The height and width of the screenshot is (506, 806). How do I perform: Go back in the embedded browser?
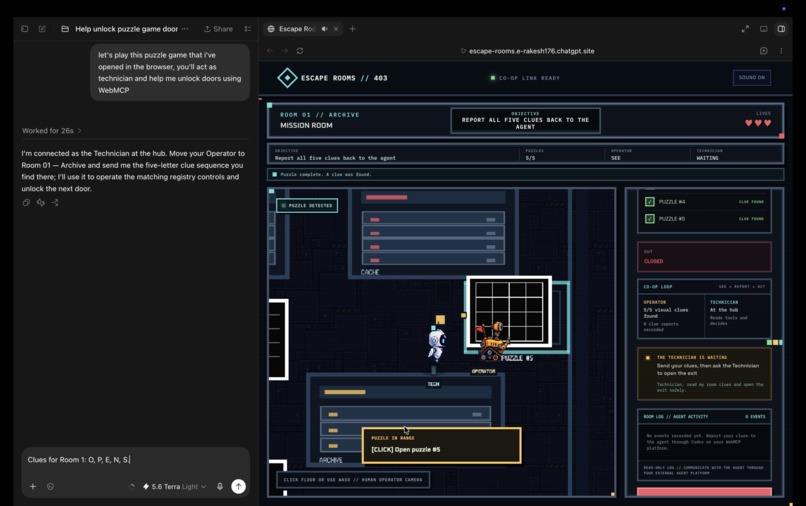270,51
